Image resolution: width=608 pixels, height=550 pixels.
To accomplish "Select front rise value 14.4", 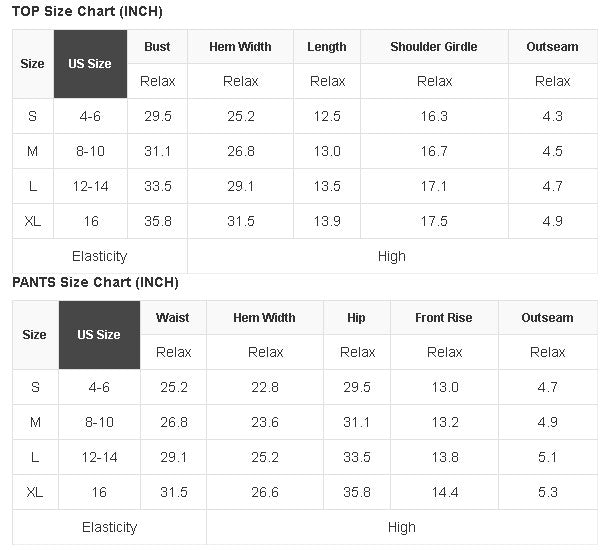I will [444, 492].
